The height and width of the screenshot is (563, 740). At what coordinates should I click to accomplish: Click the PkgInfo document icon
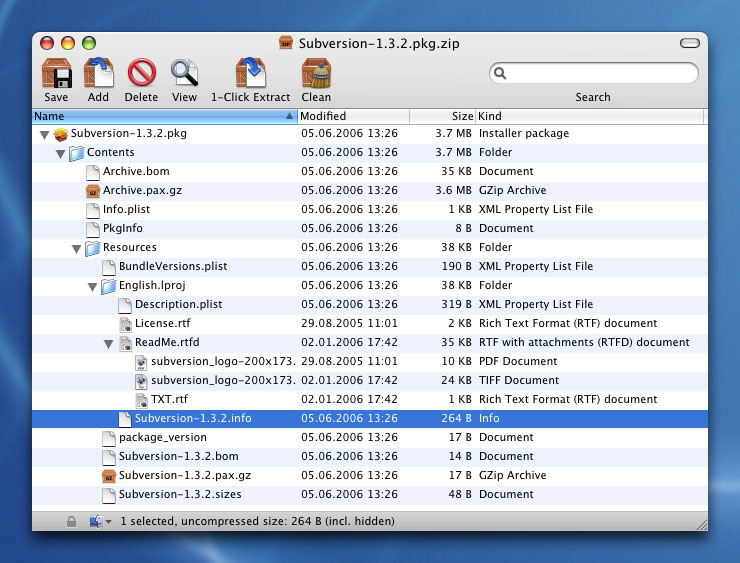92,229
